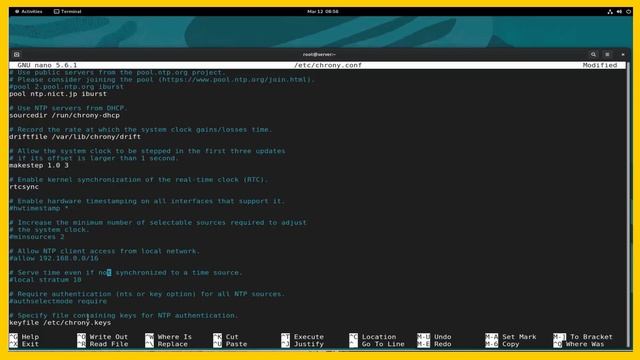Click the '# Use NTP servers from DHCP.' comment

69,108
